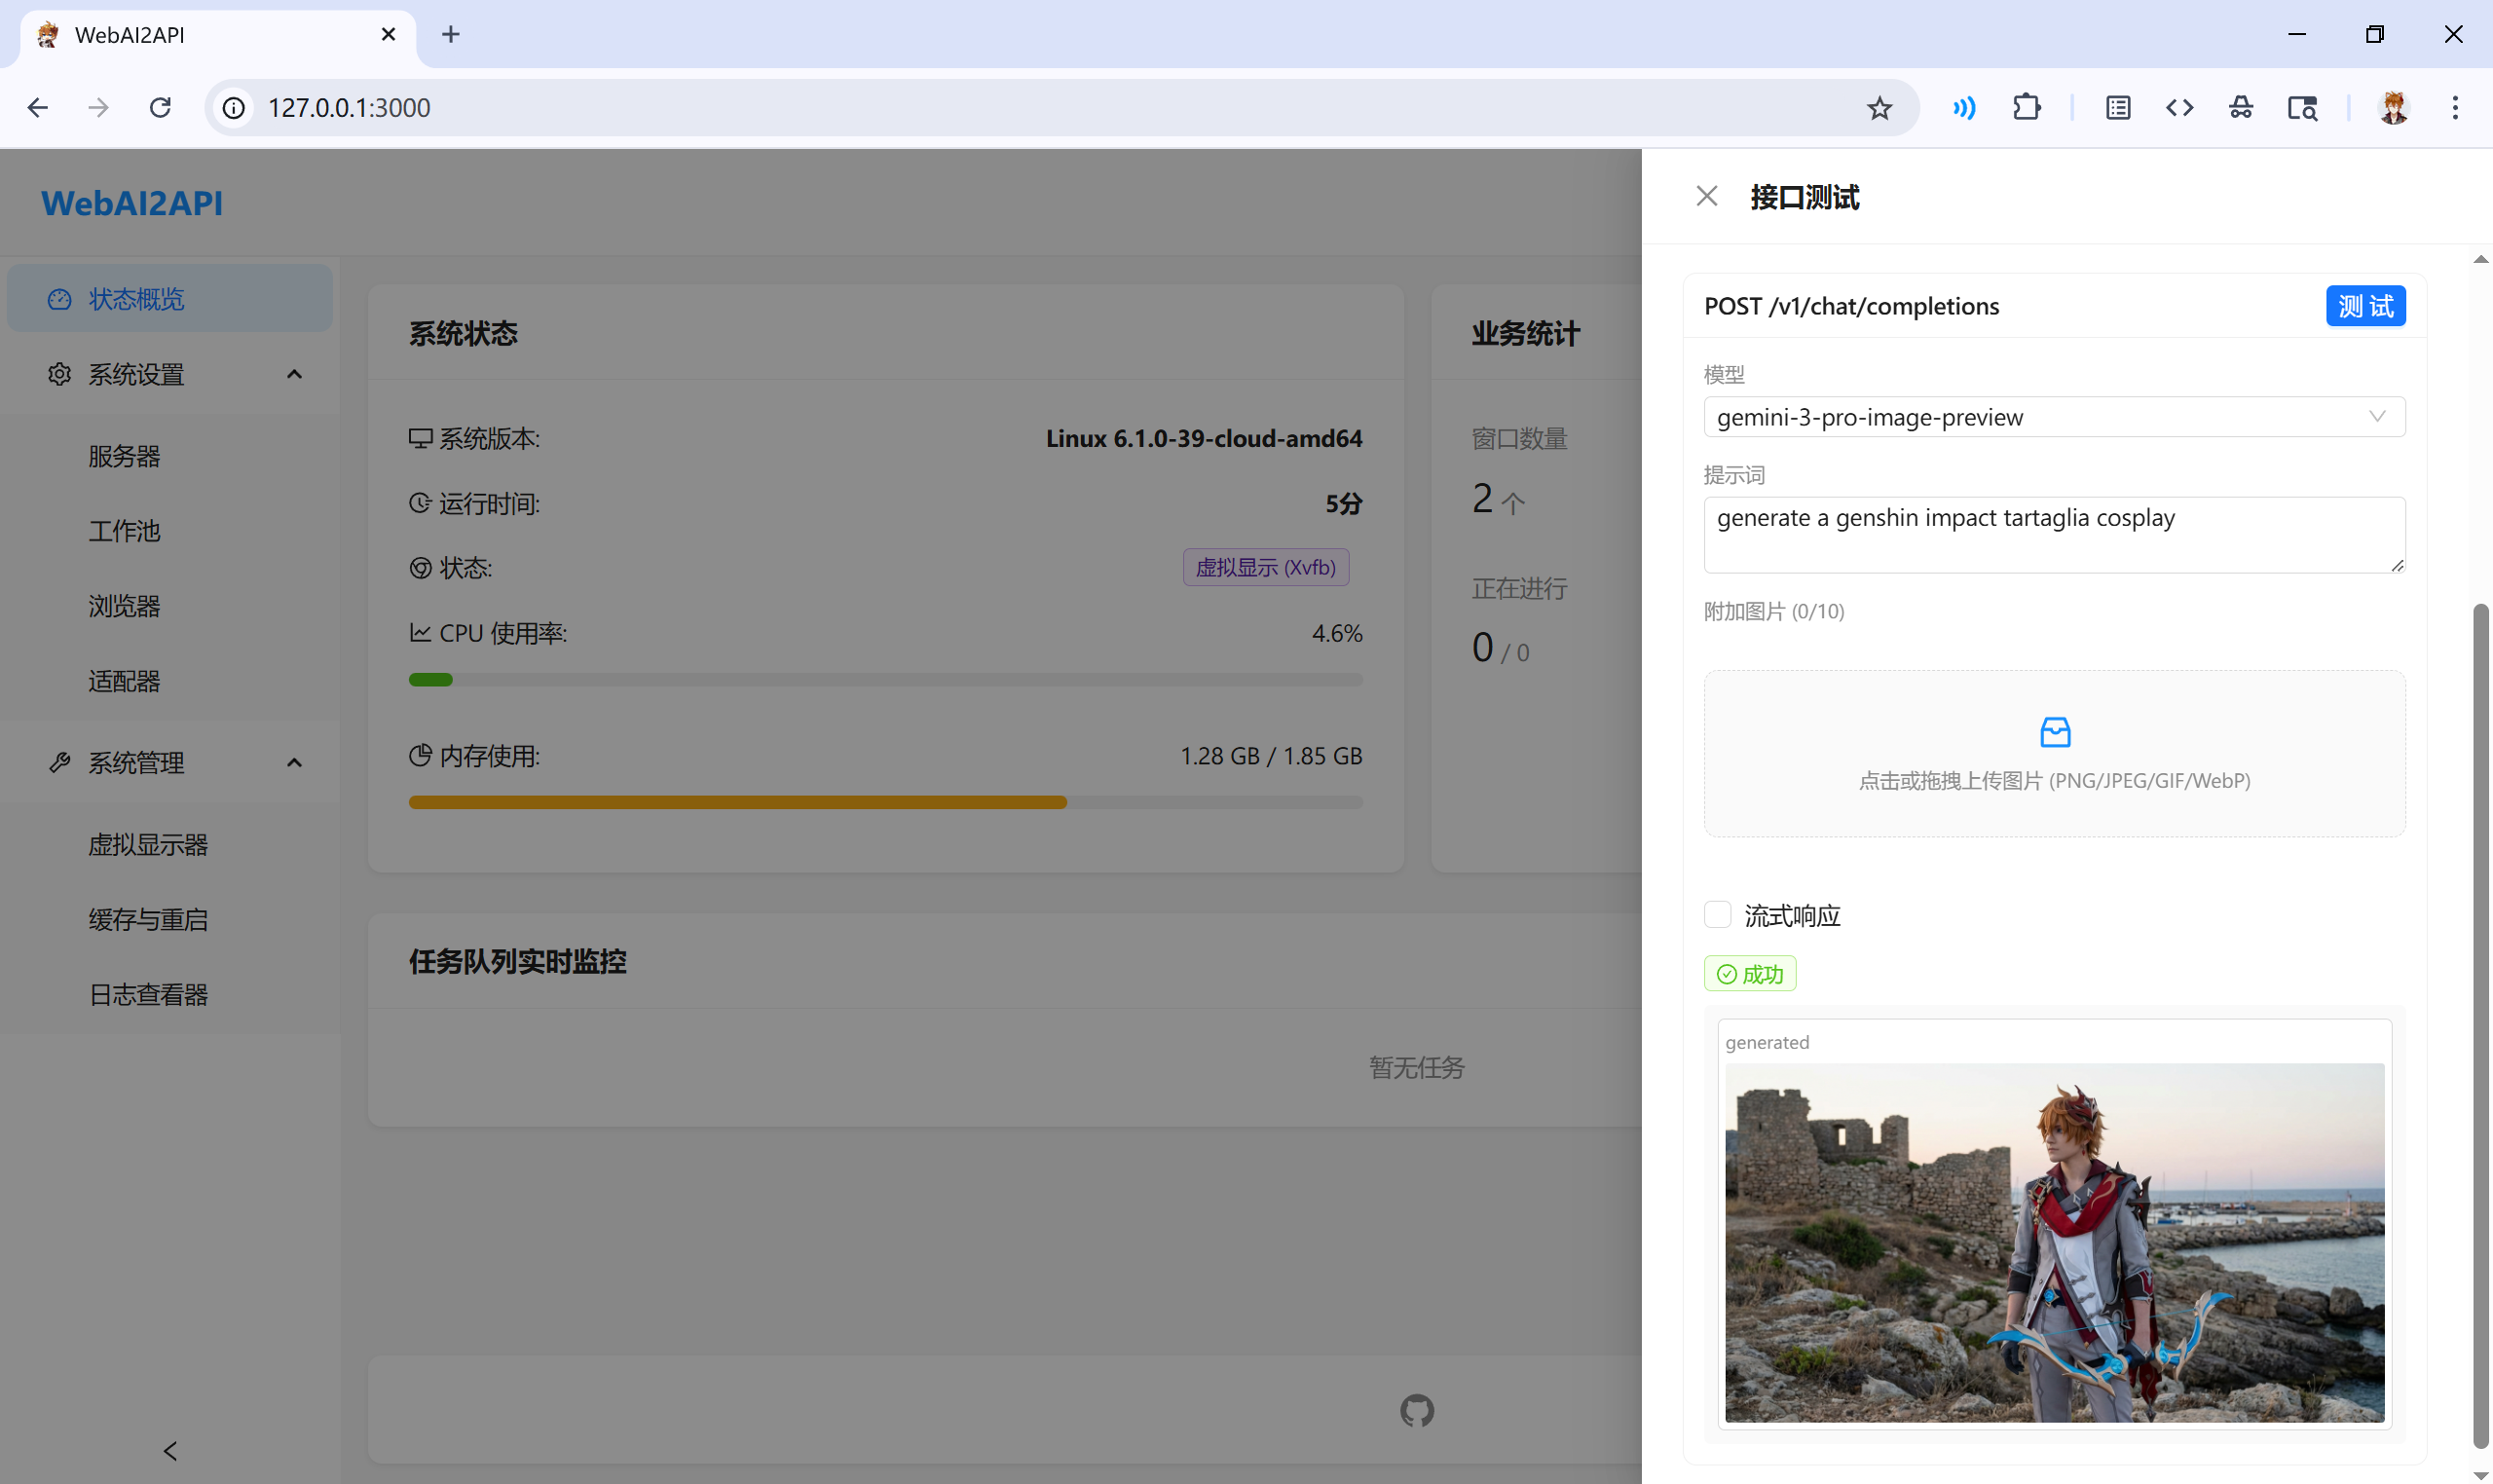Click into the 提示词 prompt text field
Viewport: 2493px width, 1484px height.
click(2053, 534)
